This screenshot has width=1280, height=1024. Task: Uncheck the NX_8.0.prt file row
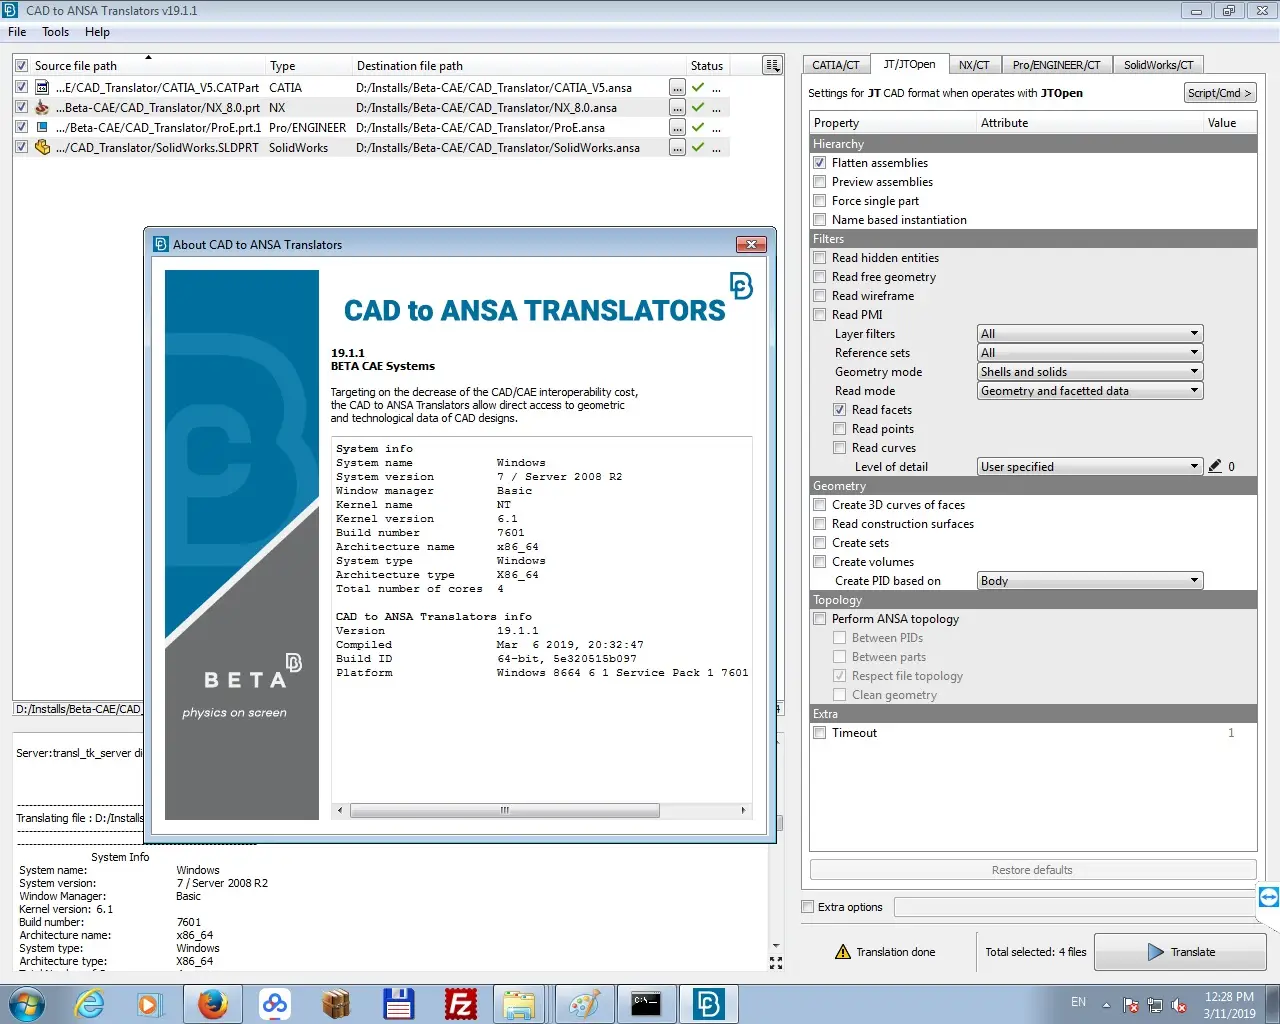point(21,108)
